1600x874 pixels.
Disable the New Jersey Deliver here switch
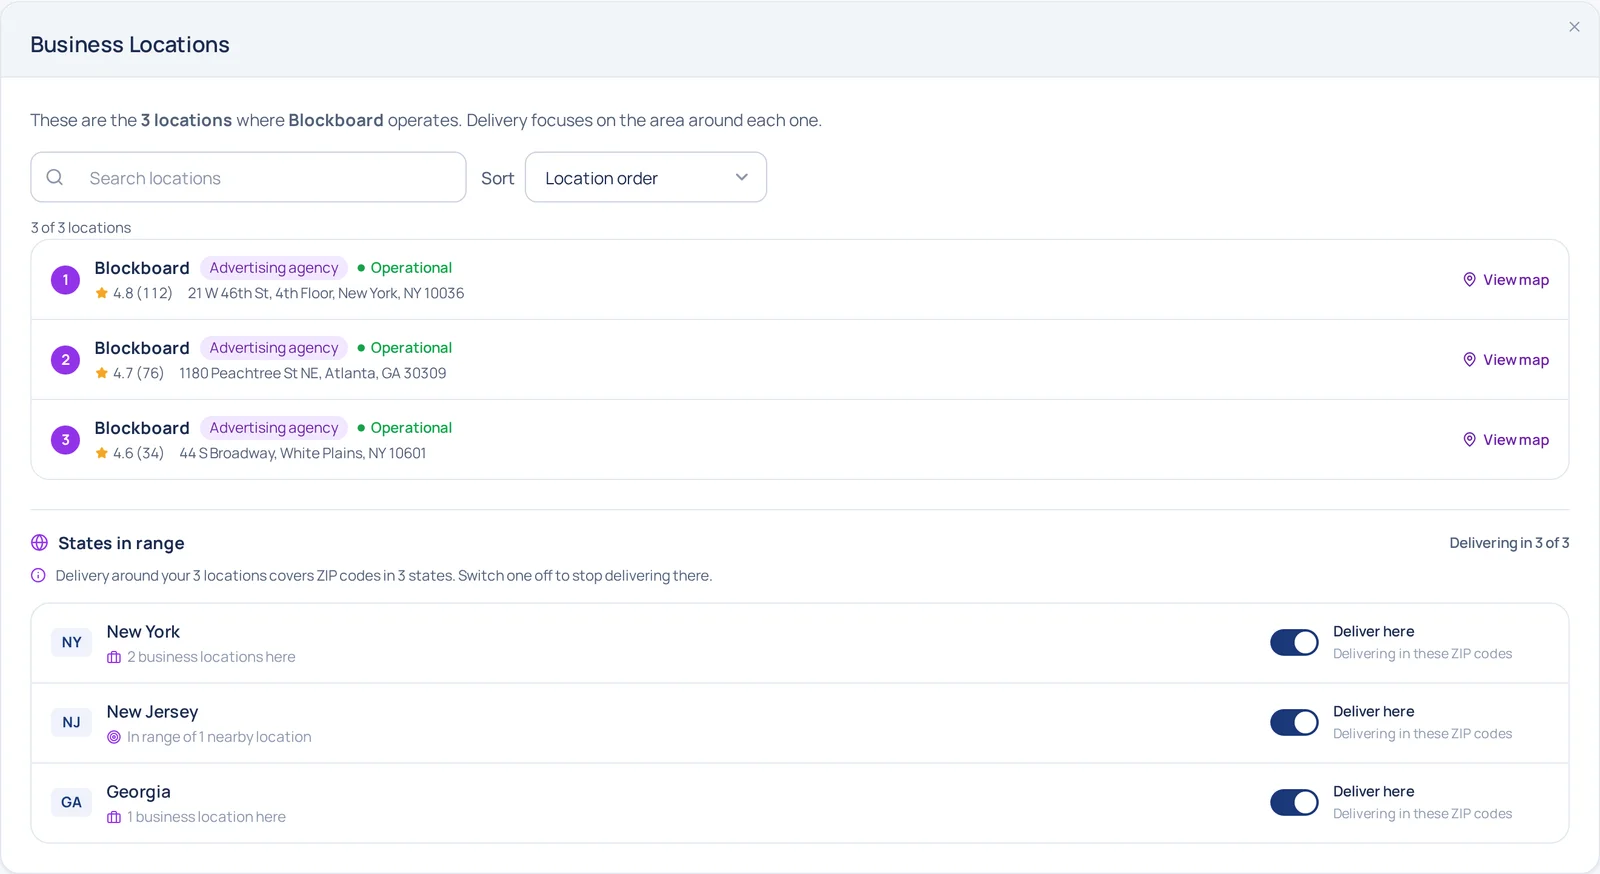[x=1295, y=723]
